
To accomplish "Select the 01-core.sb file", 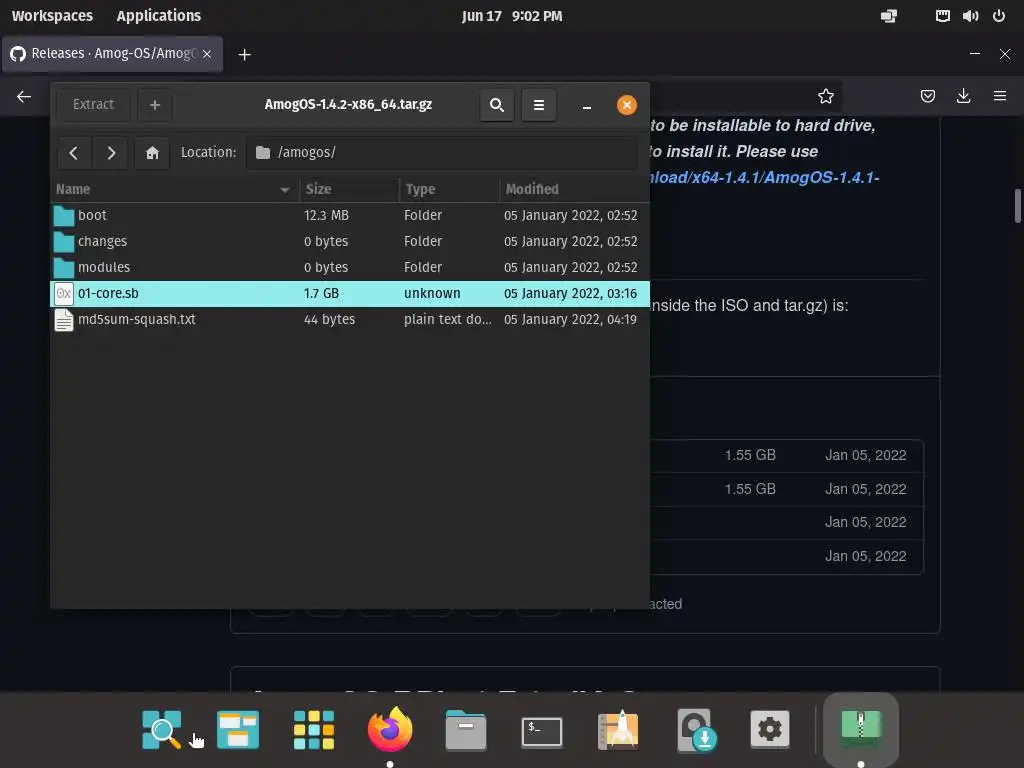I will [x=350, y=294].
